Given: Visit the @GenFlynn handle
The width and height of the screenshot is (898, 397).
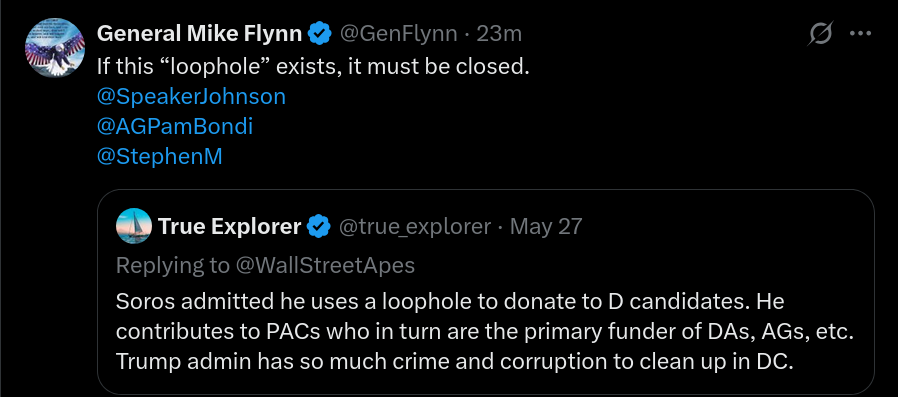Looking at the screenshot, I should pyautogui.click(x=399, y=34).
